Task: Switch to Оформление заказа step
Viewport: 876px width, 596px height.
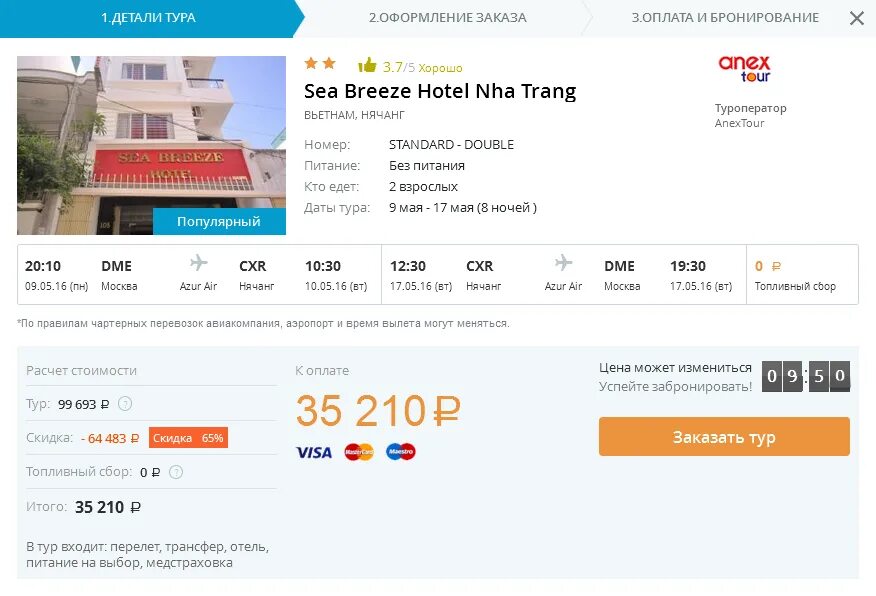Action: pos(447,18)
